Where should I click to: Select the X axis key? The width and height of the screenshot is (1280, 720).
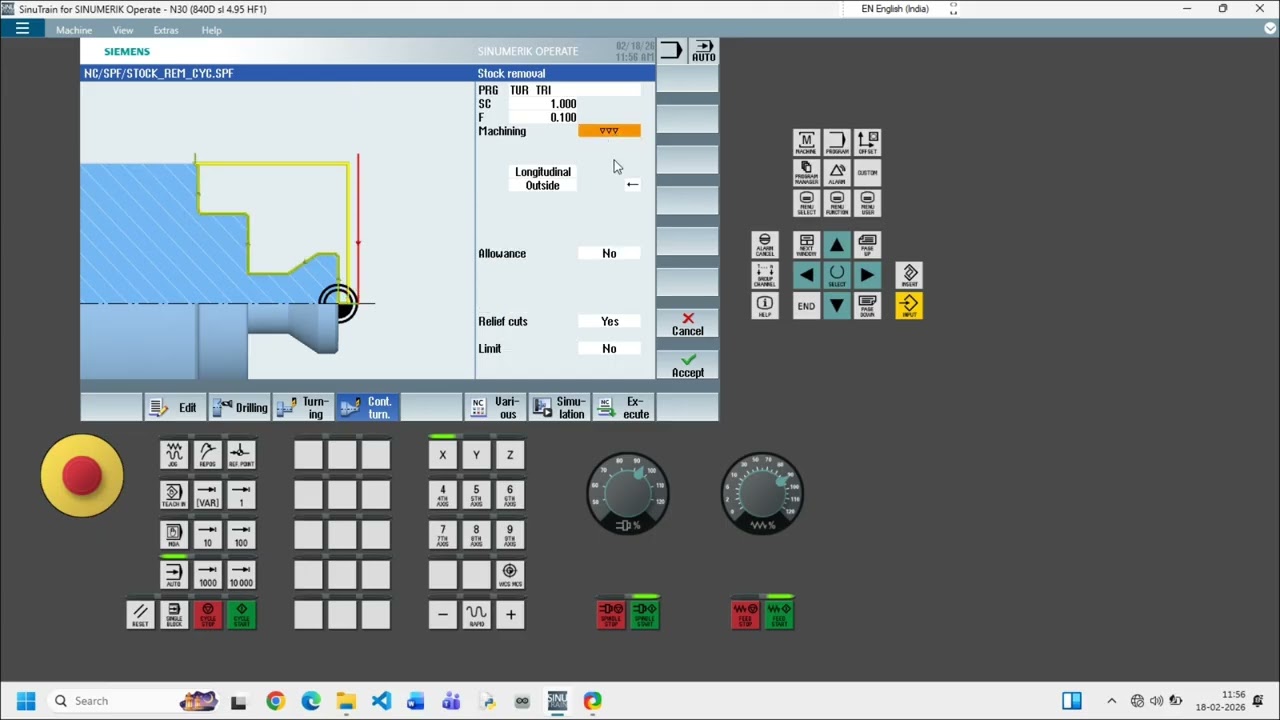[443, 455]
